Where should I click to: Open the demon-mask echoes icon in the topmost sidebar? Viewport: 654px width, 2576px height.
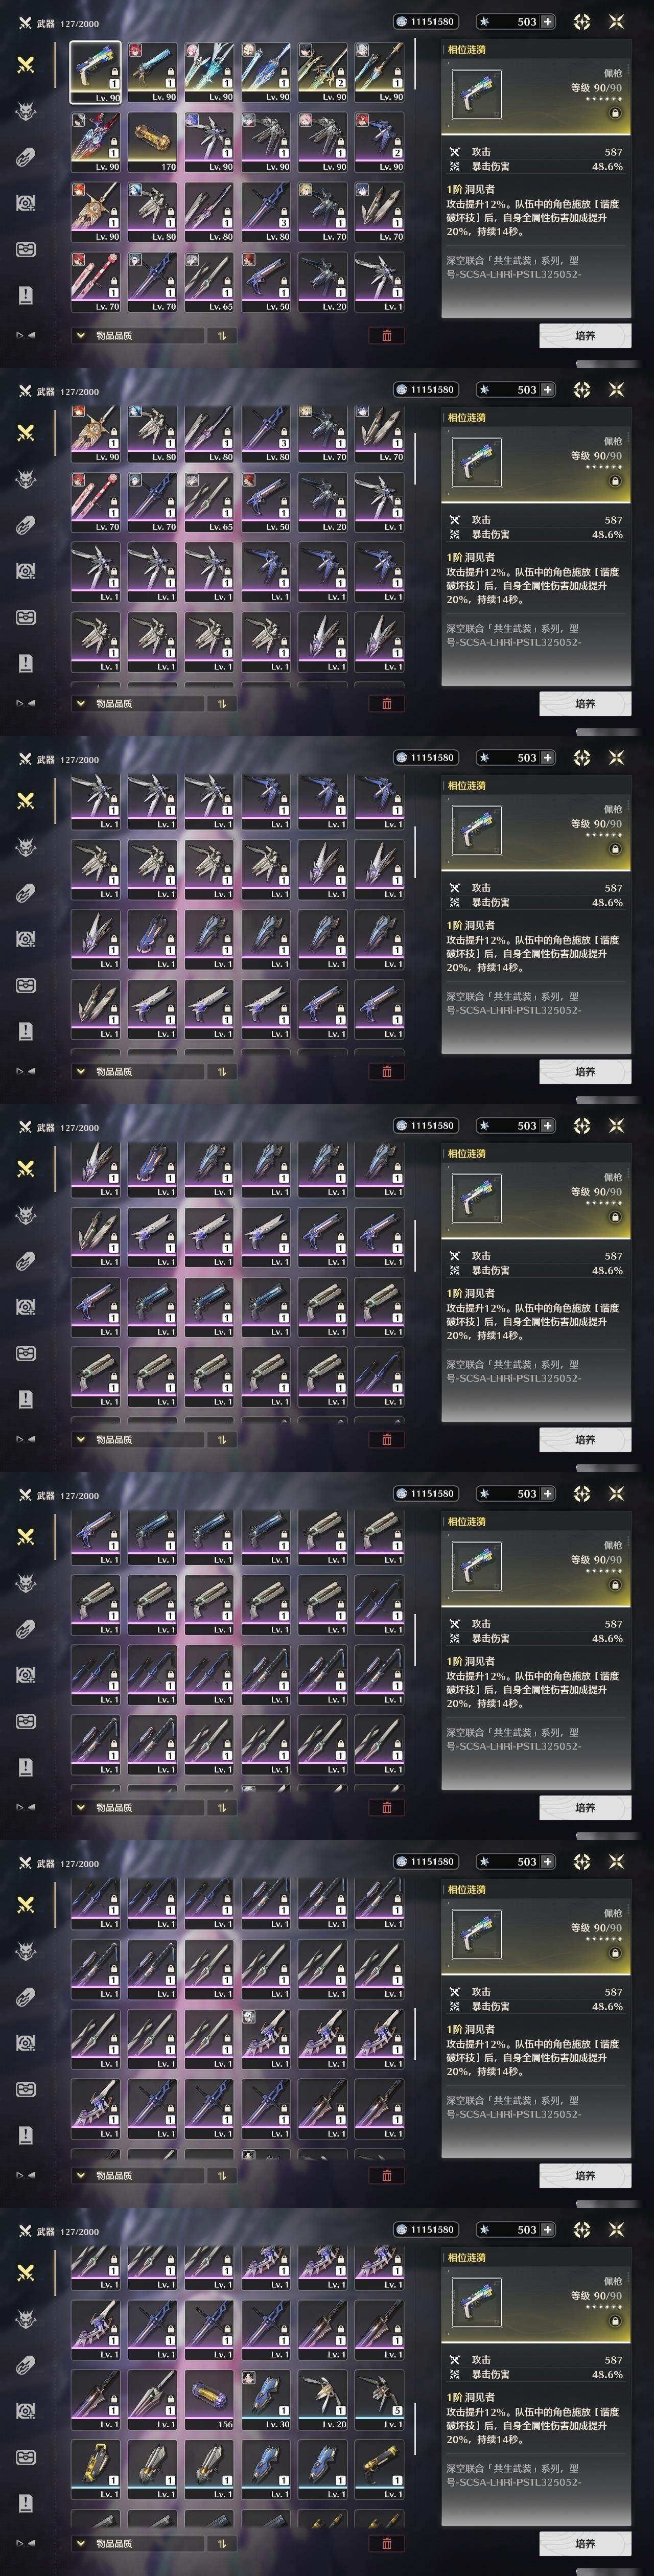click(26, 110)
